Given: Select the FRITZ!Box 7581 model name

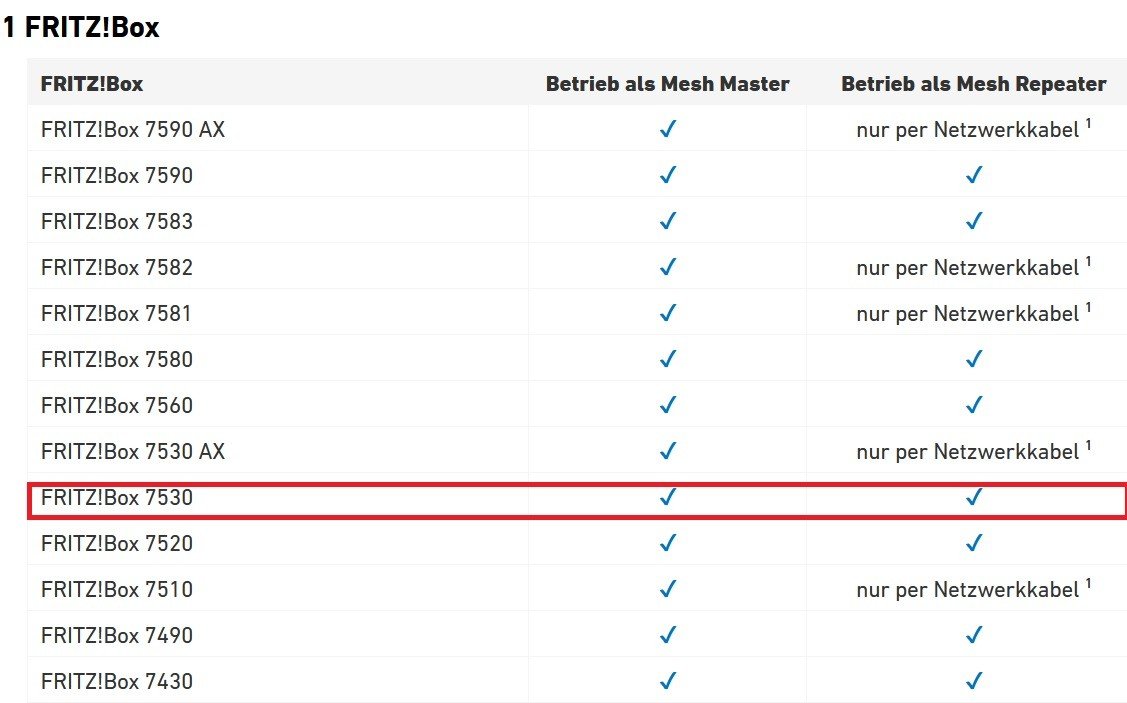Looking at the screenshot, I should (116, 313).
